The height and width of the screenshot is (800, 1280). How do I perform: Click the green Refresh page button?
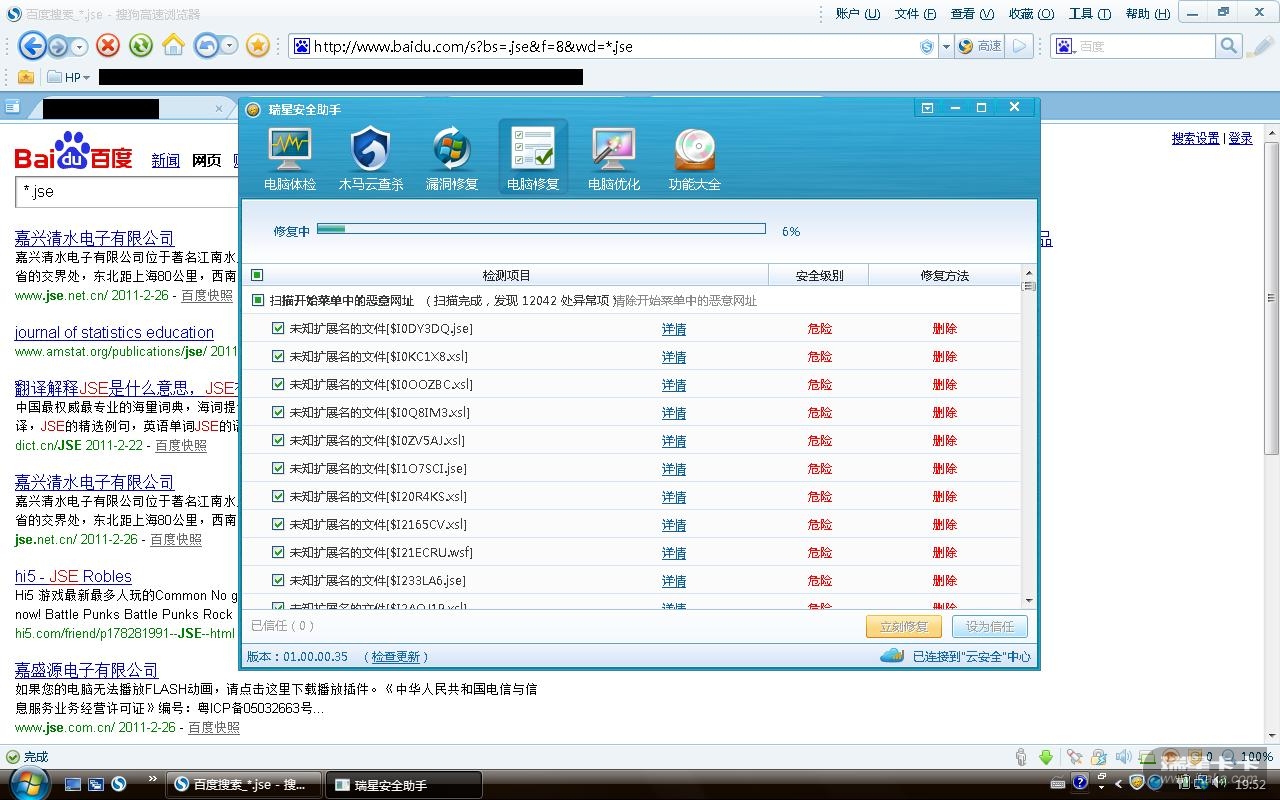(141, 45)
